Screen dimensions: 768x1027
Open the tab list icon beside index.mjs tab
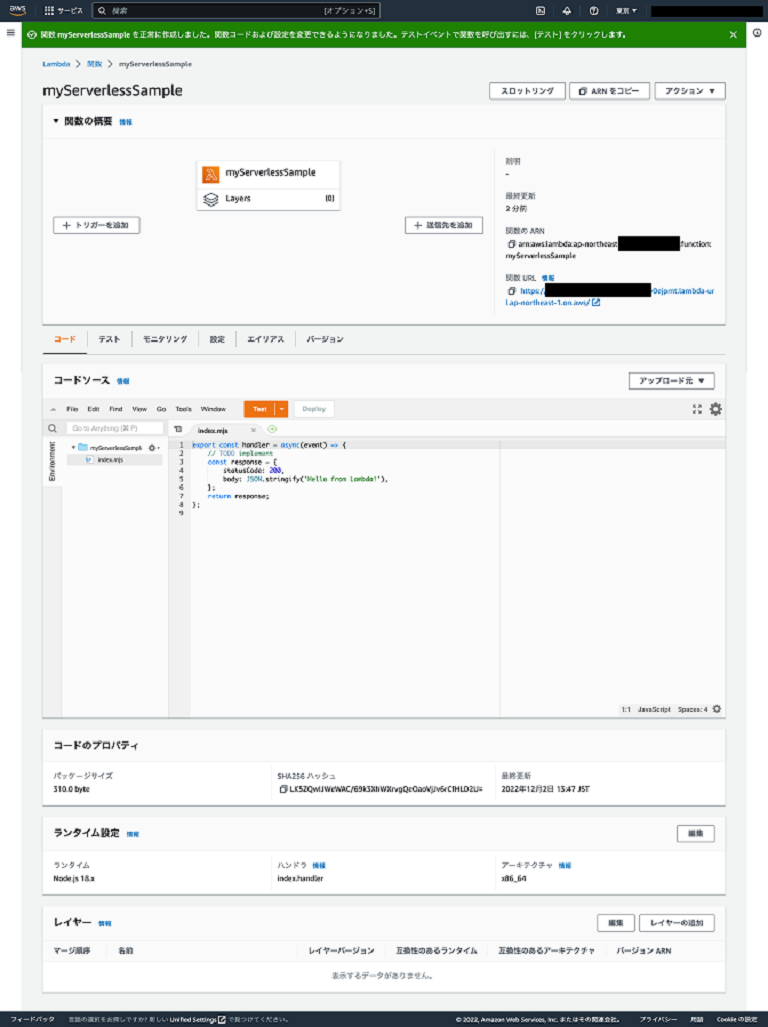point(178,429)
